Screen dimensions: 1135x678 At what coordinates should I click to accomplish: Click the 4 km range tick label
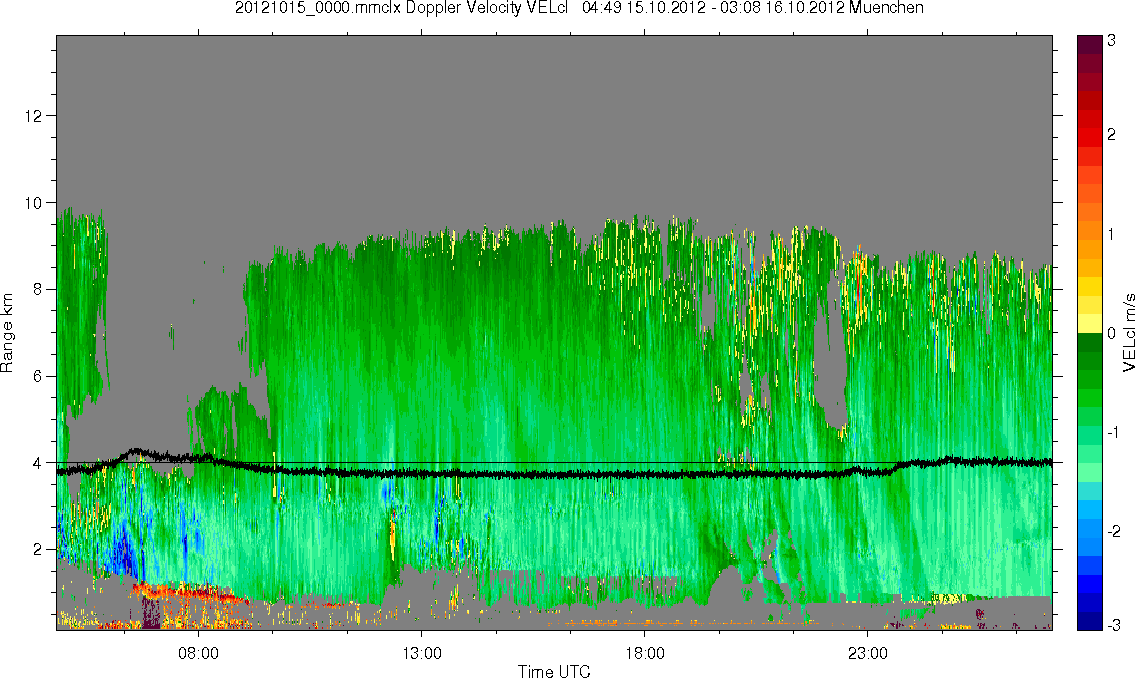coord(38,463)
